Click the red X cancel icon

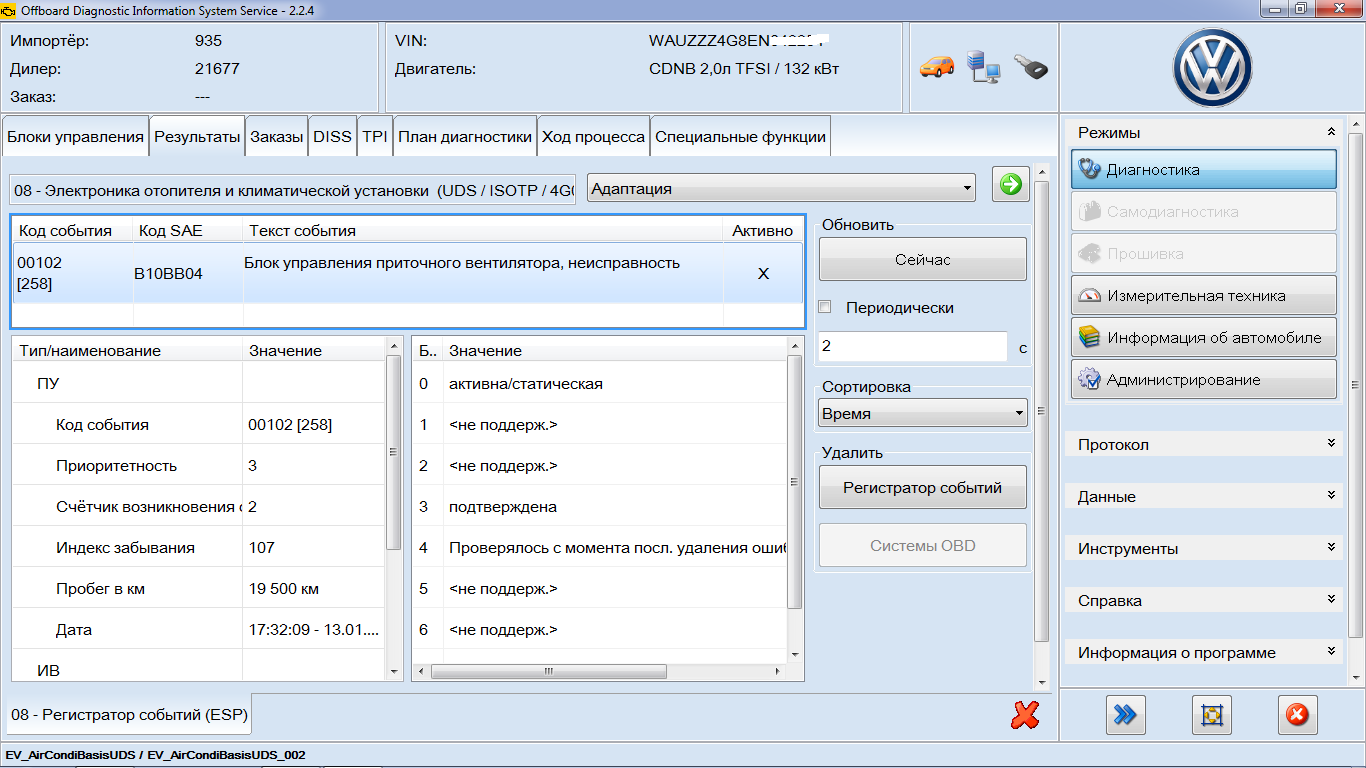(1025, 714)
